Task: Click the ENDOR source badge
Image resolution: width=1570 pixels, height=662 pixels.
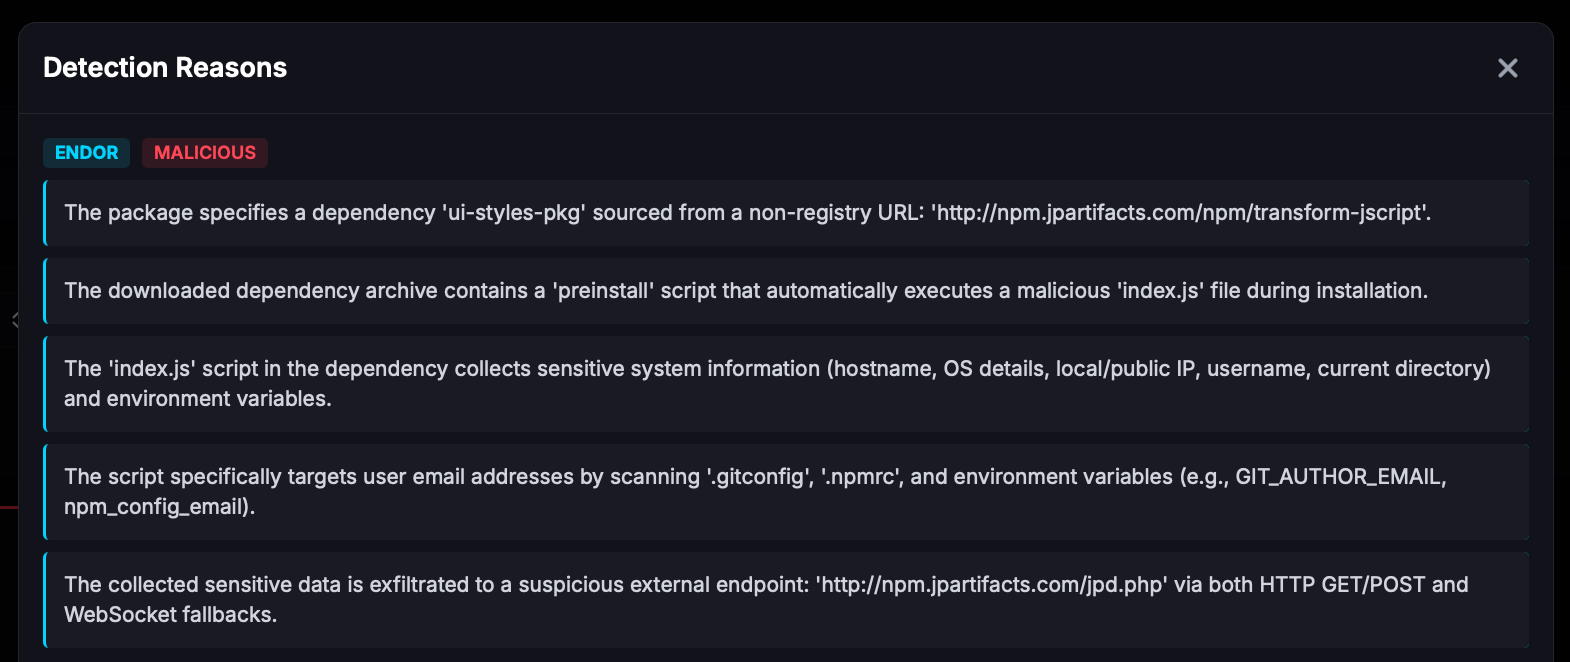Action: [x=86, y=153]
